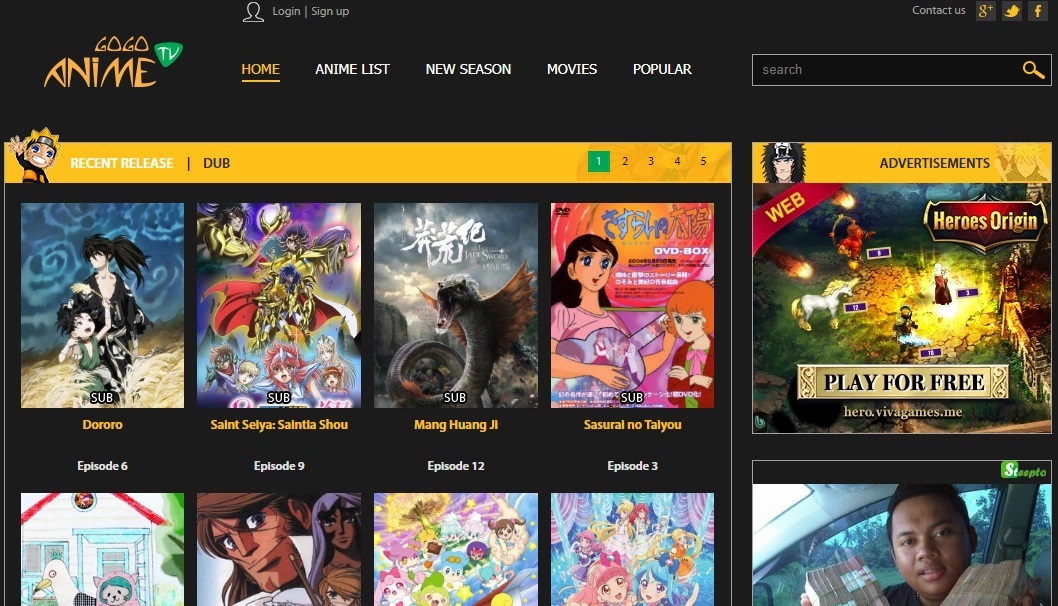
Task: Open the POPULAR menu item
Action: click(x=662, y=69)
